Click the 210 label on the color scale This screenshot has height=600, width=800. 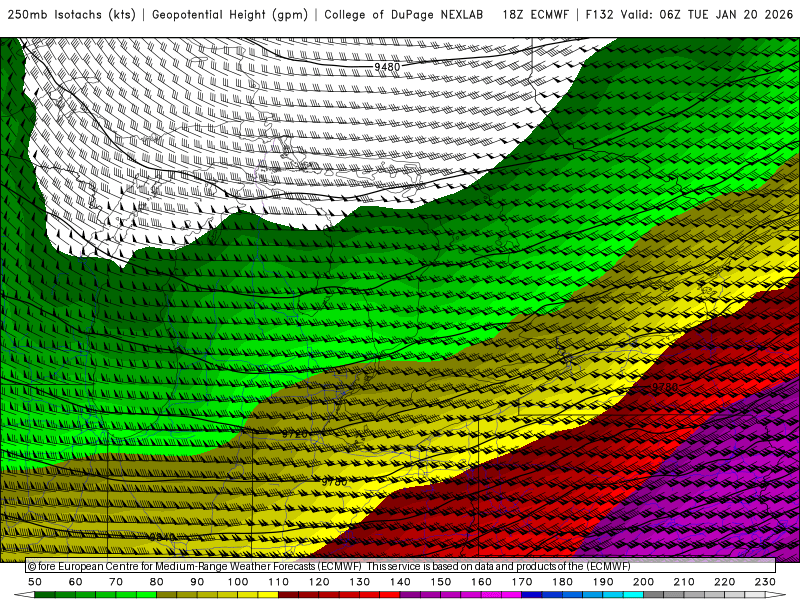pos(684,582)
